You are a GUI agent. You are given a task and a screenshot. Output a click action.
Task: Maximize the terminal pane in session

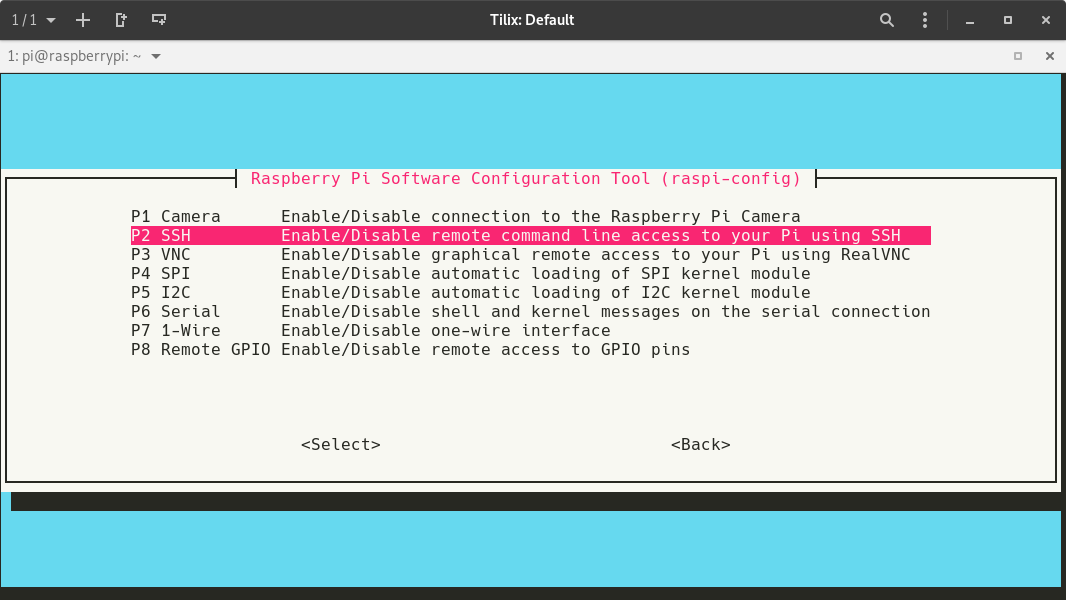pos(1018,57)
